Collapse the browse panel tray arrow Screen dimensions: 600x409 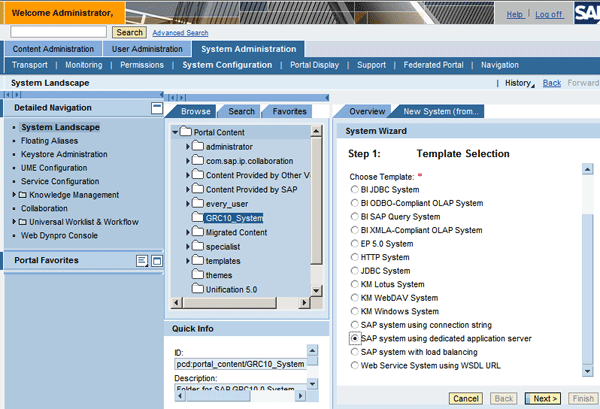click(x=326, y=98)
